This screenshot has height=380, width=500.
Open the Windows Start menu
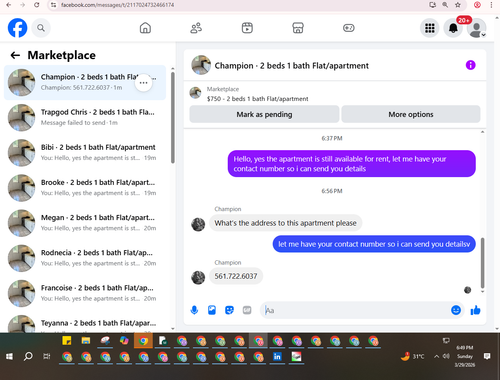(9, 357)
